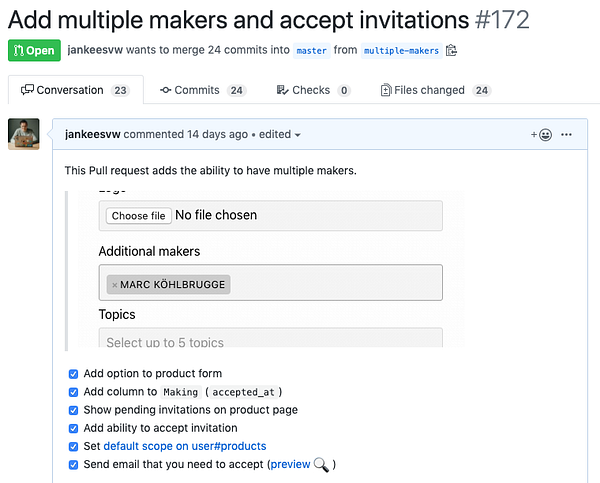
Task: Copy the multiple-makers branch name icon
Action: tap(452, 50)
